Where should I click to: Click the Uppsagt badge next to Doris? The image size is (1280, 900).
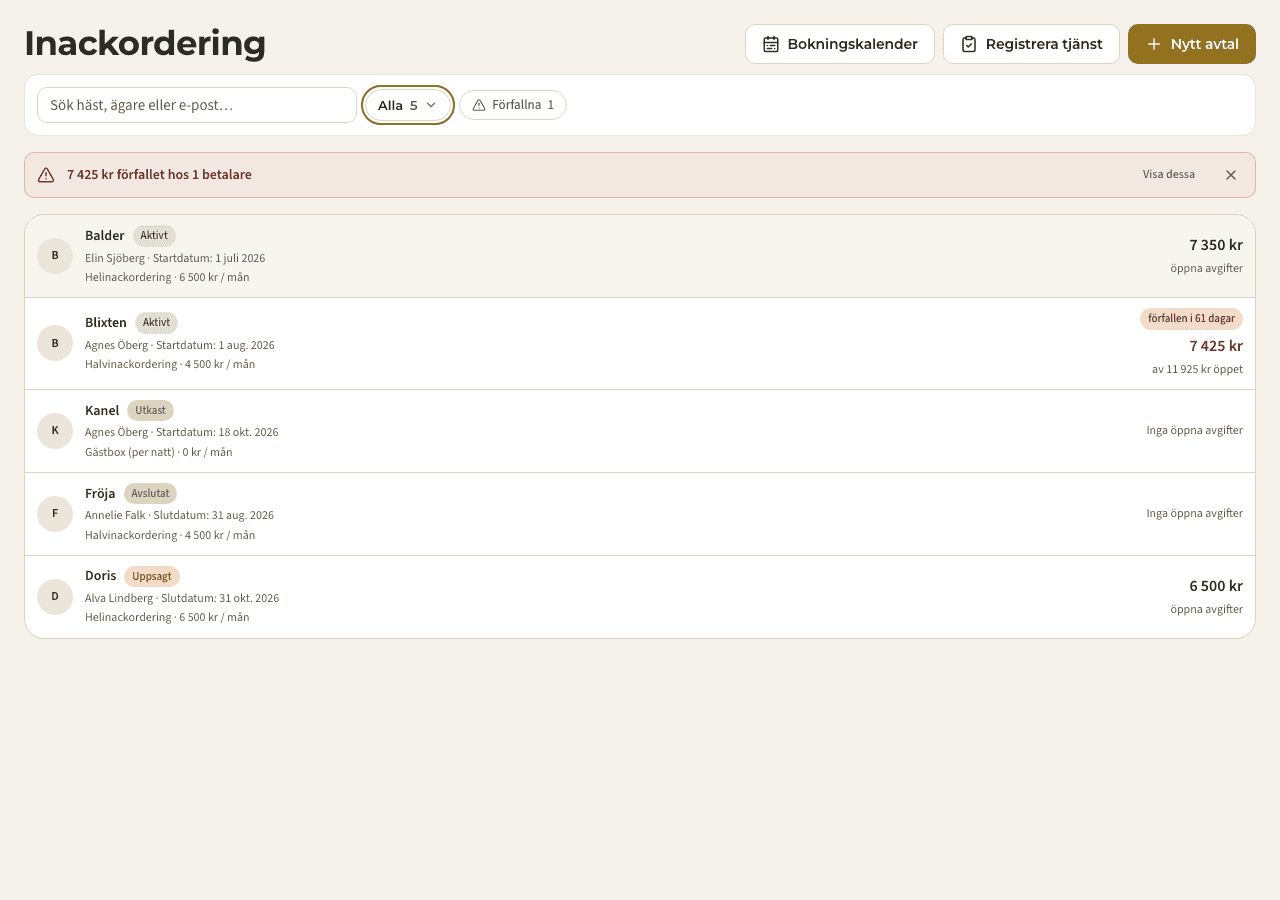click(152, 577)
